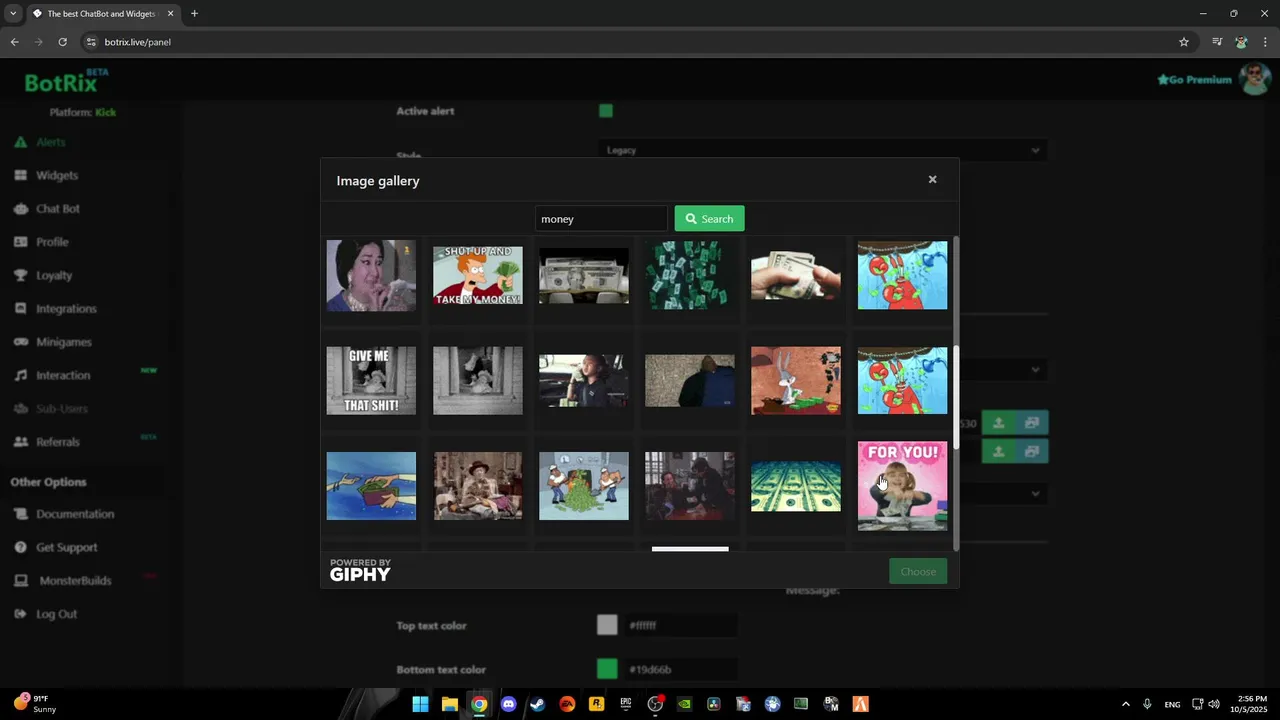
Task: Go back in the browser
Action: (14, 42)
